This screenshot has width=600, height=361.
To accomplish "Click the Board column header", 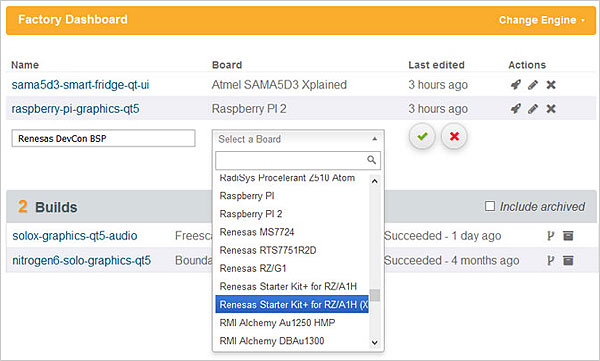I will click(227, 65).
